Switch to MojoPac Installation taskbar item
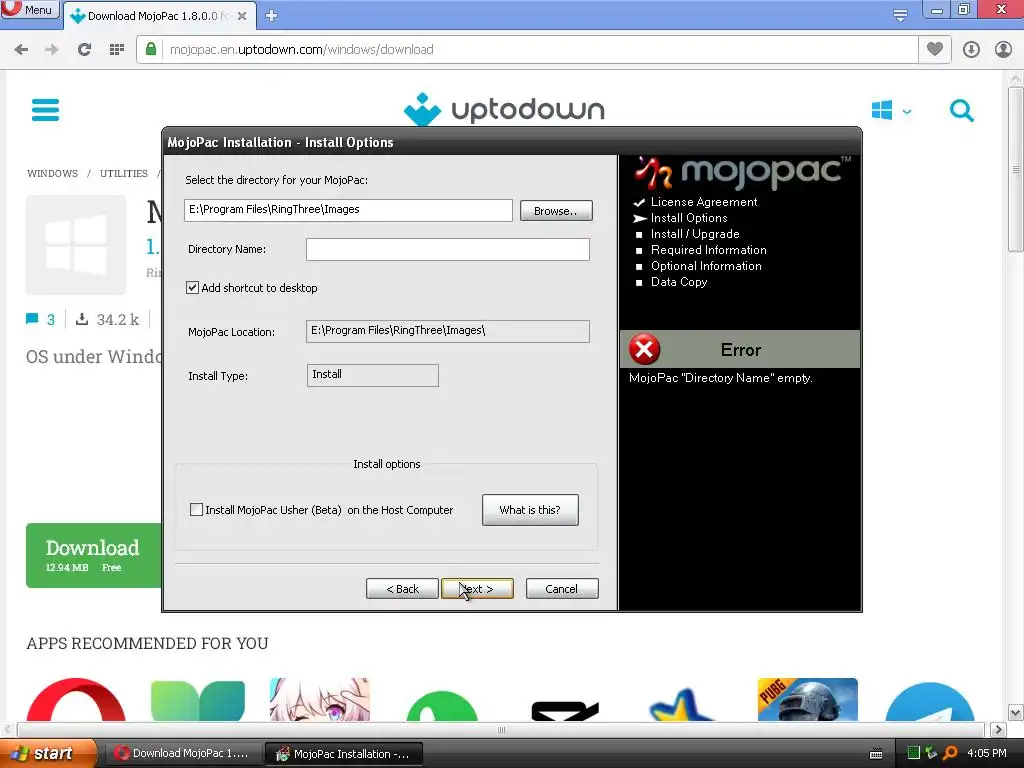The height and width of the screenshot is (768, 1024). point(344,754)
